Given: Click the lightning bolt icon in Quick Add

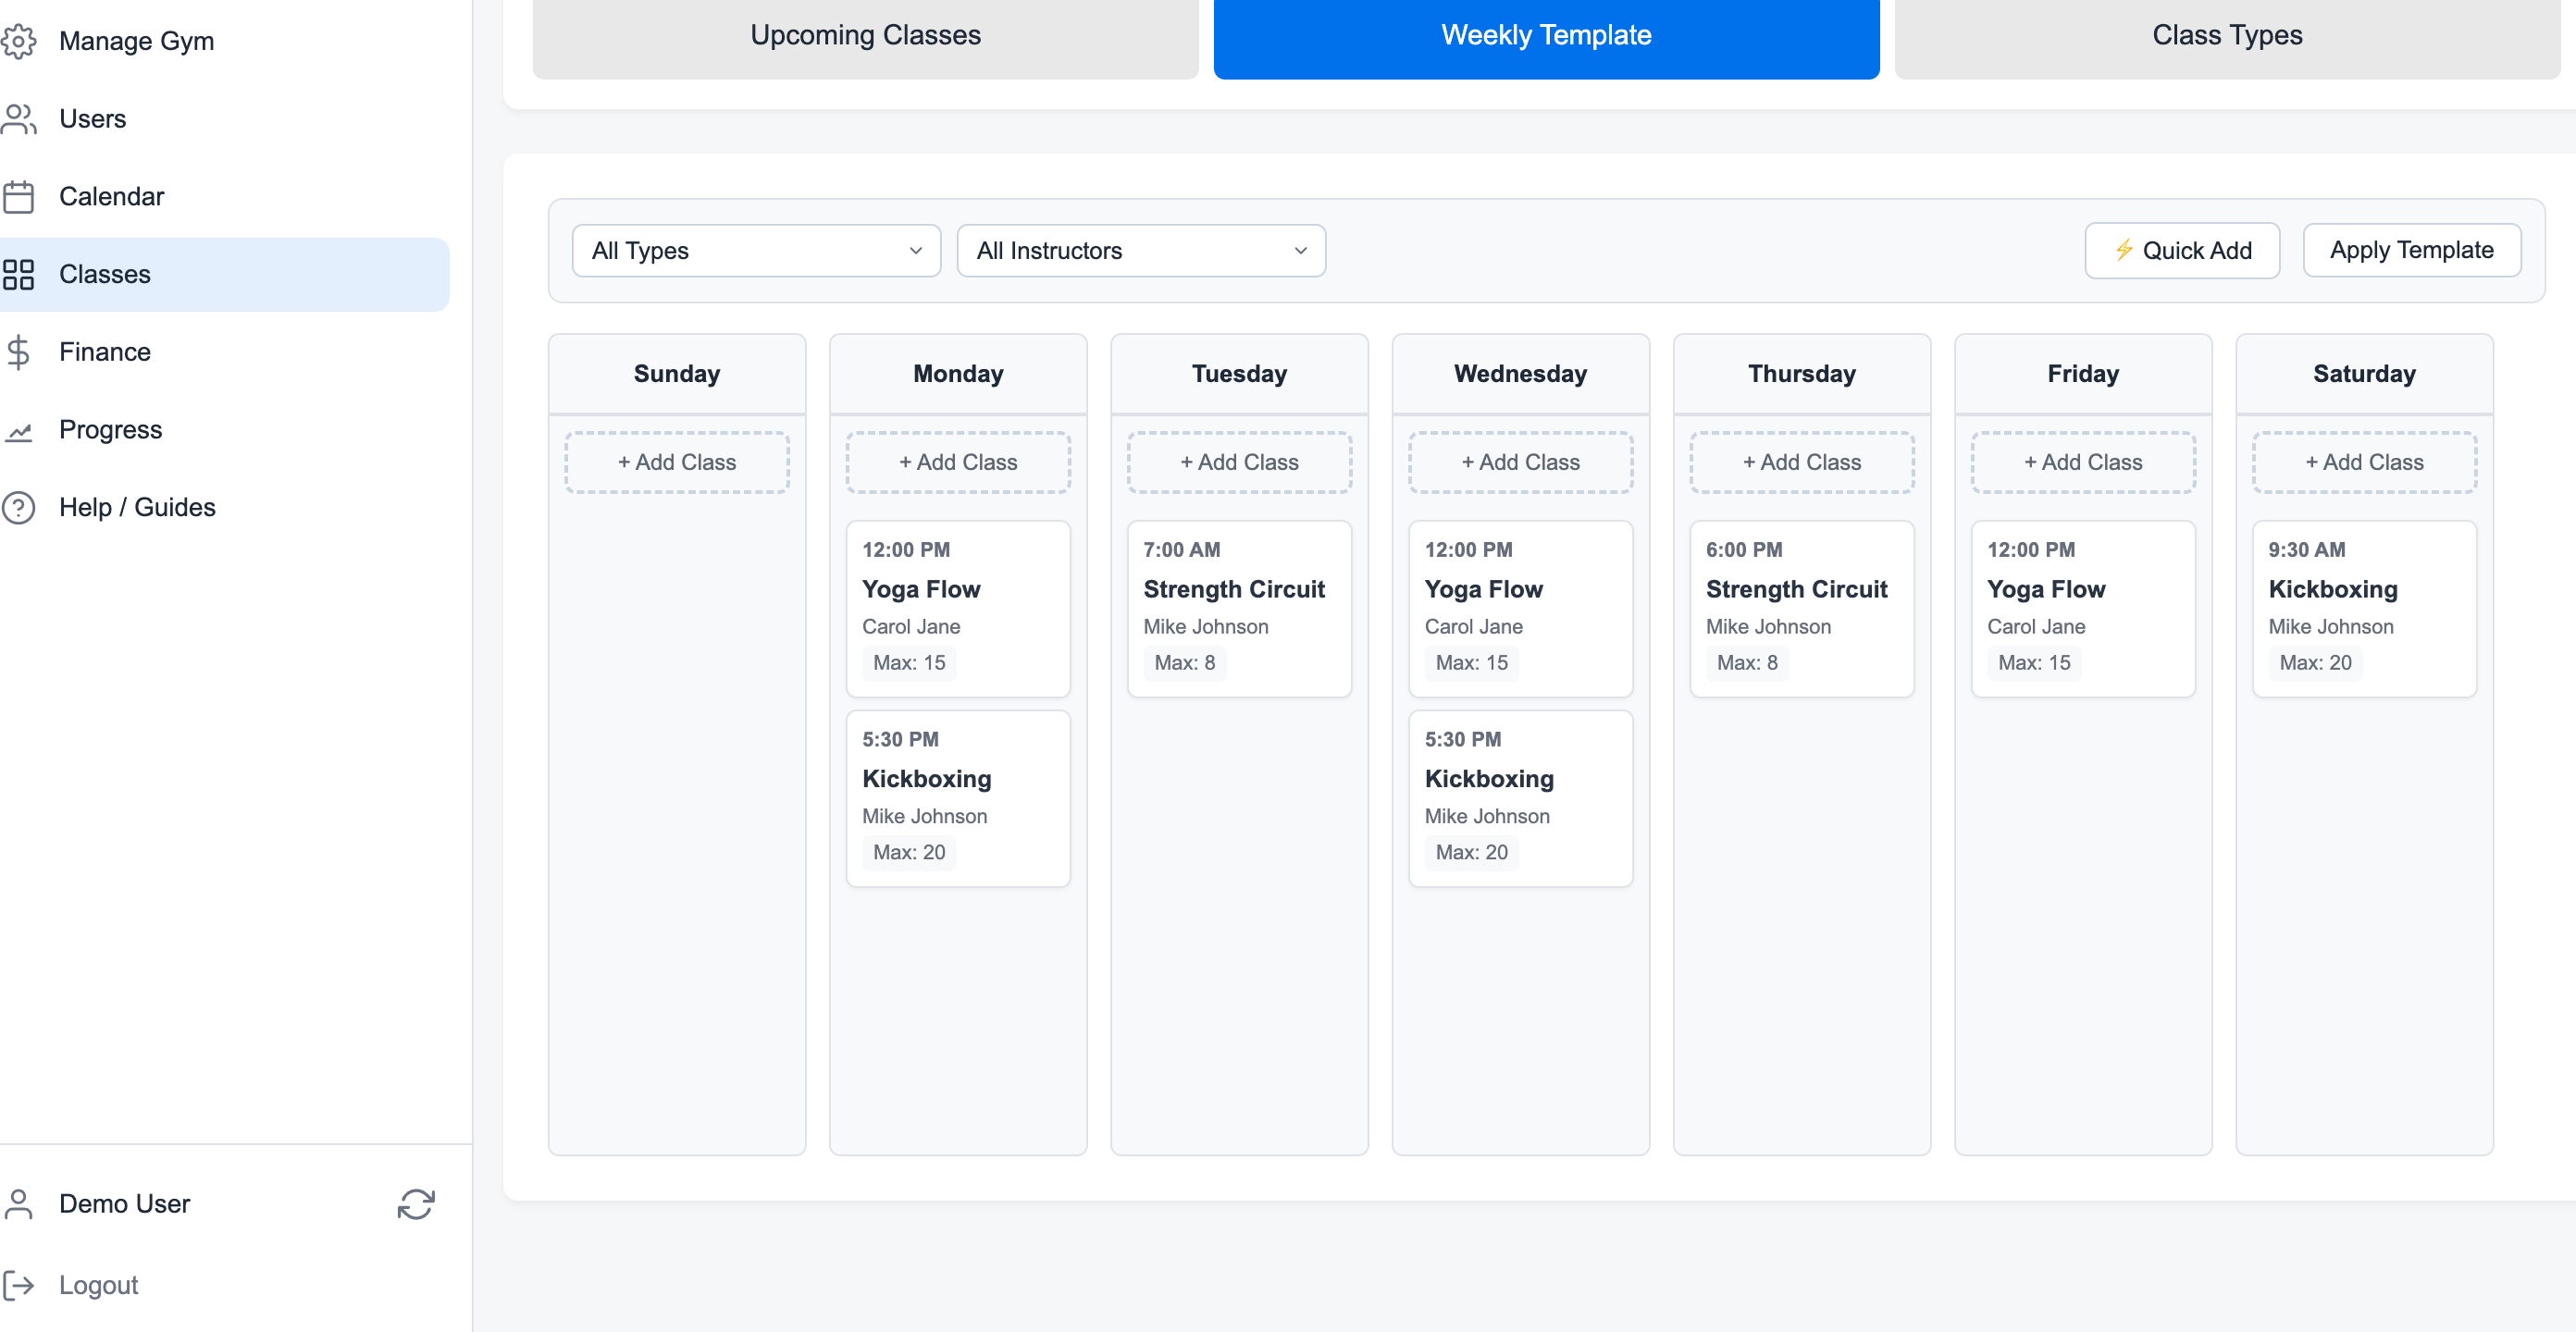Looking at the screenshot, I should [2124, 250].
